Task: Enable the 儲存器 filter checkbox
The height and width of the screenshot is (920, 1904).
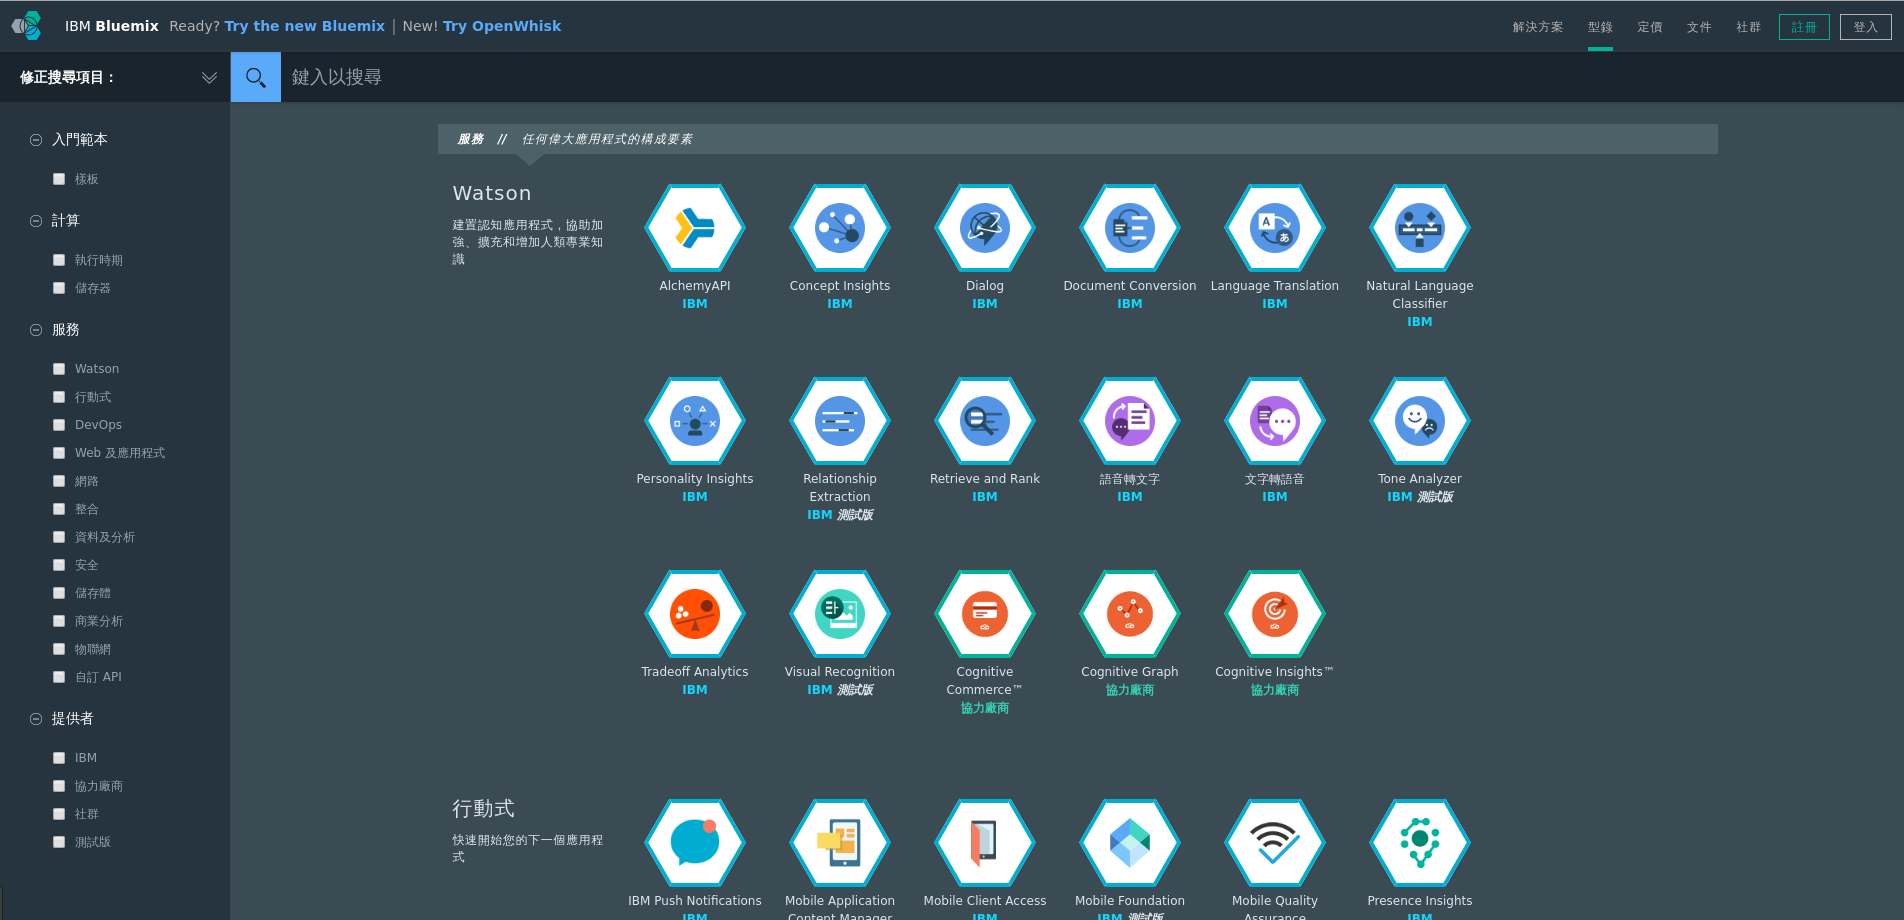Action: pyautogui.click(x=59, y=288)
